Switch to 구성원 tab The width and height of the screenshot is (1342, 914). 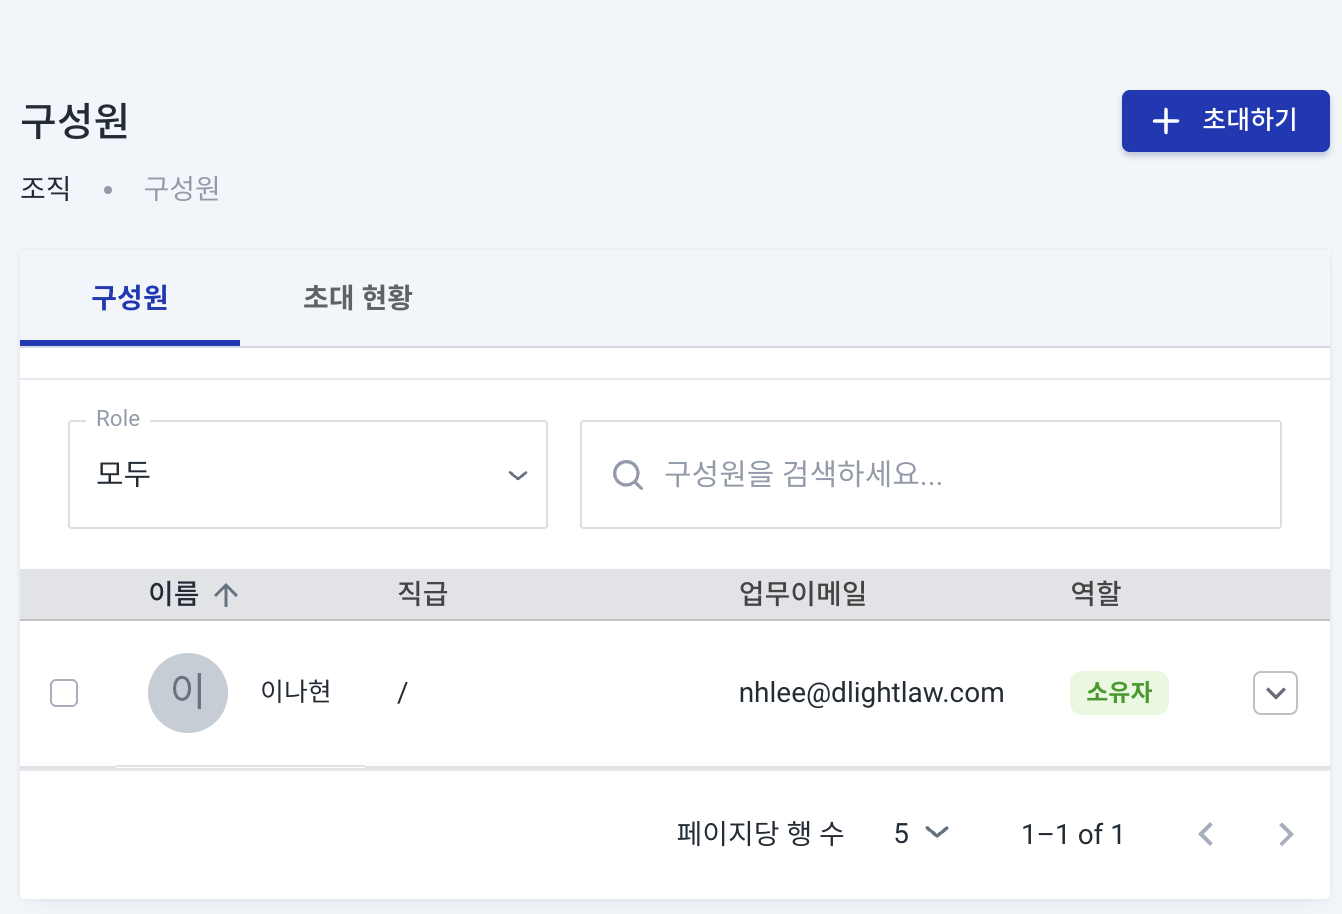(x=130, y=297)
